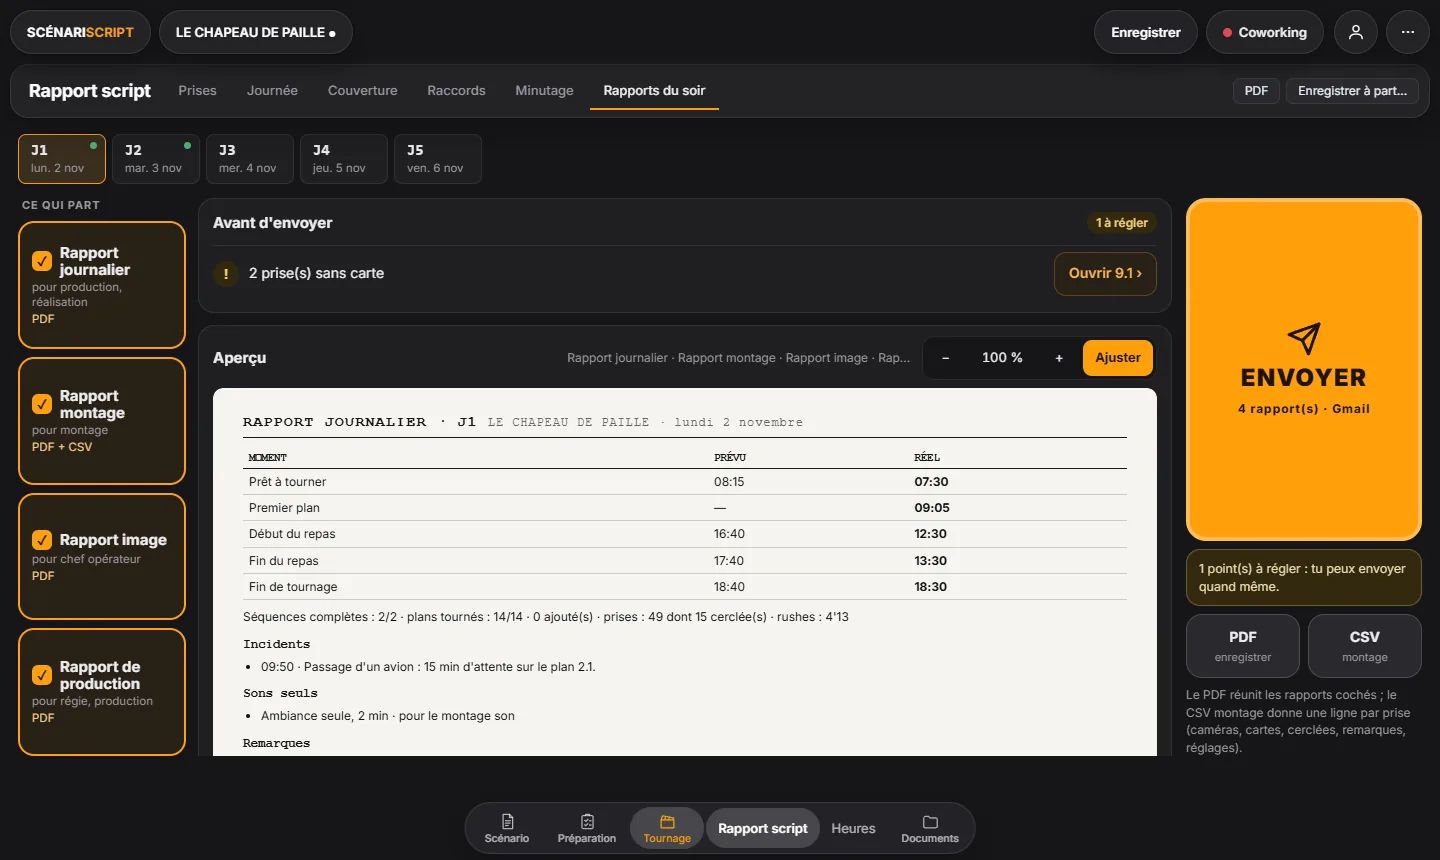Select the Rapports du soir tab
This screenshot has width=1440, height=860.
click(654, 91)
